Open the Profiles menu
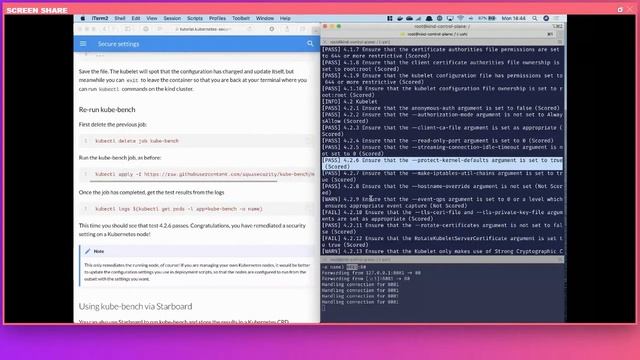Viewport: 640px width, 360px height. [218, 18]
